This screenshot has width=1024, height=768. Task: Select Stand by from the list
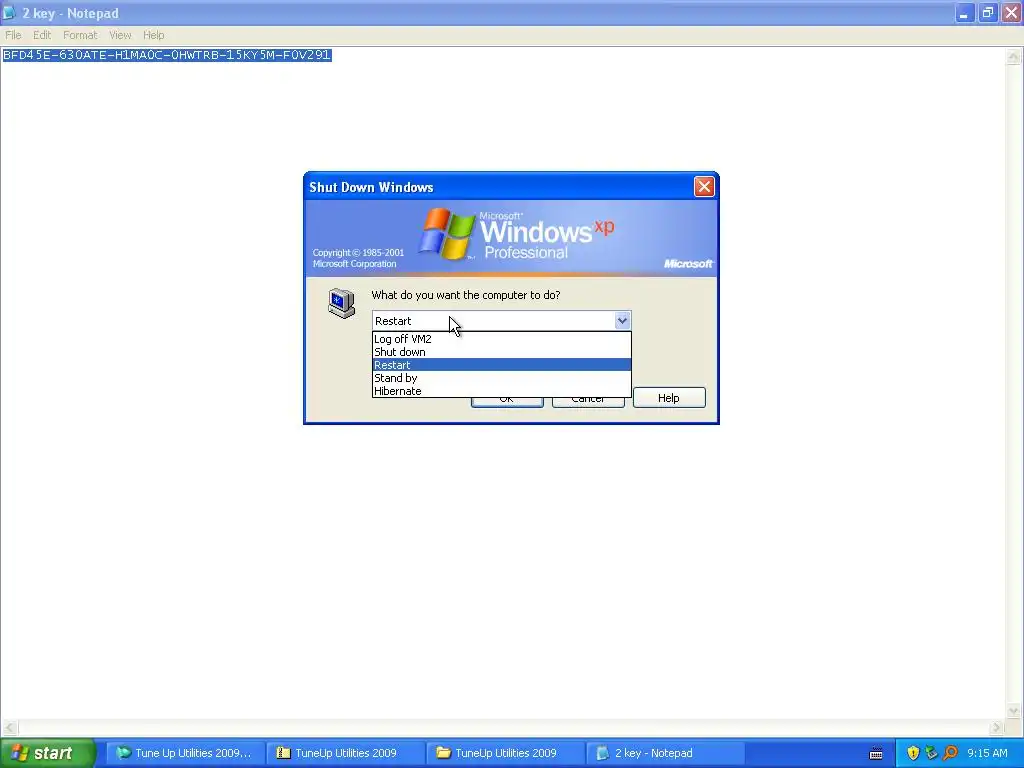pos(502,378)
